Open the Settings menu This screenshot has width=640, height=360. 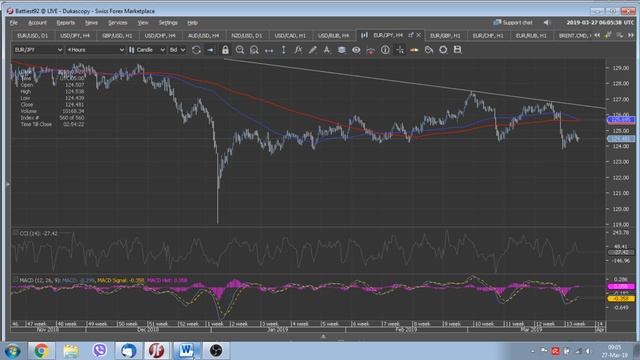click(168, 23)
